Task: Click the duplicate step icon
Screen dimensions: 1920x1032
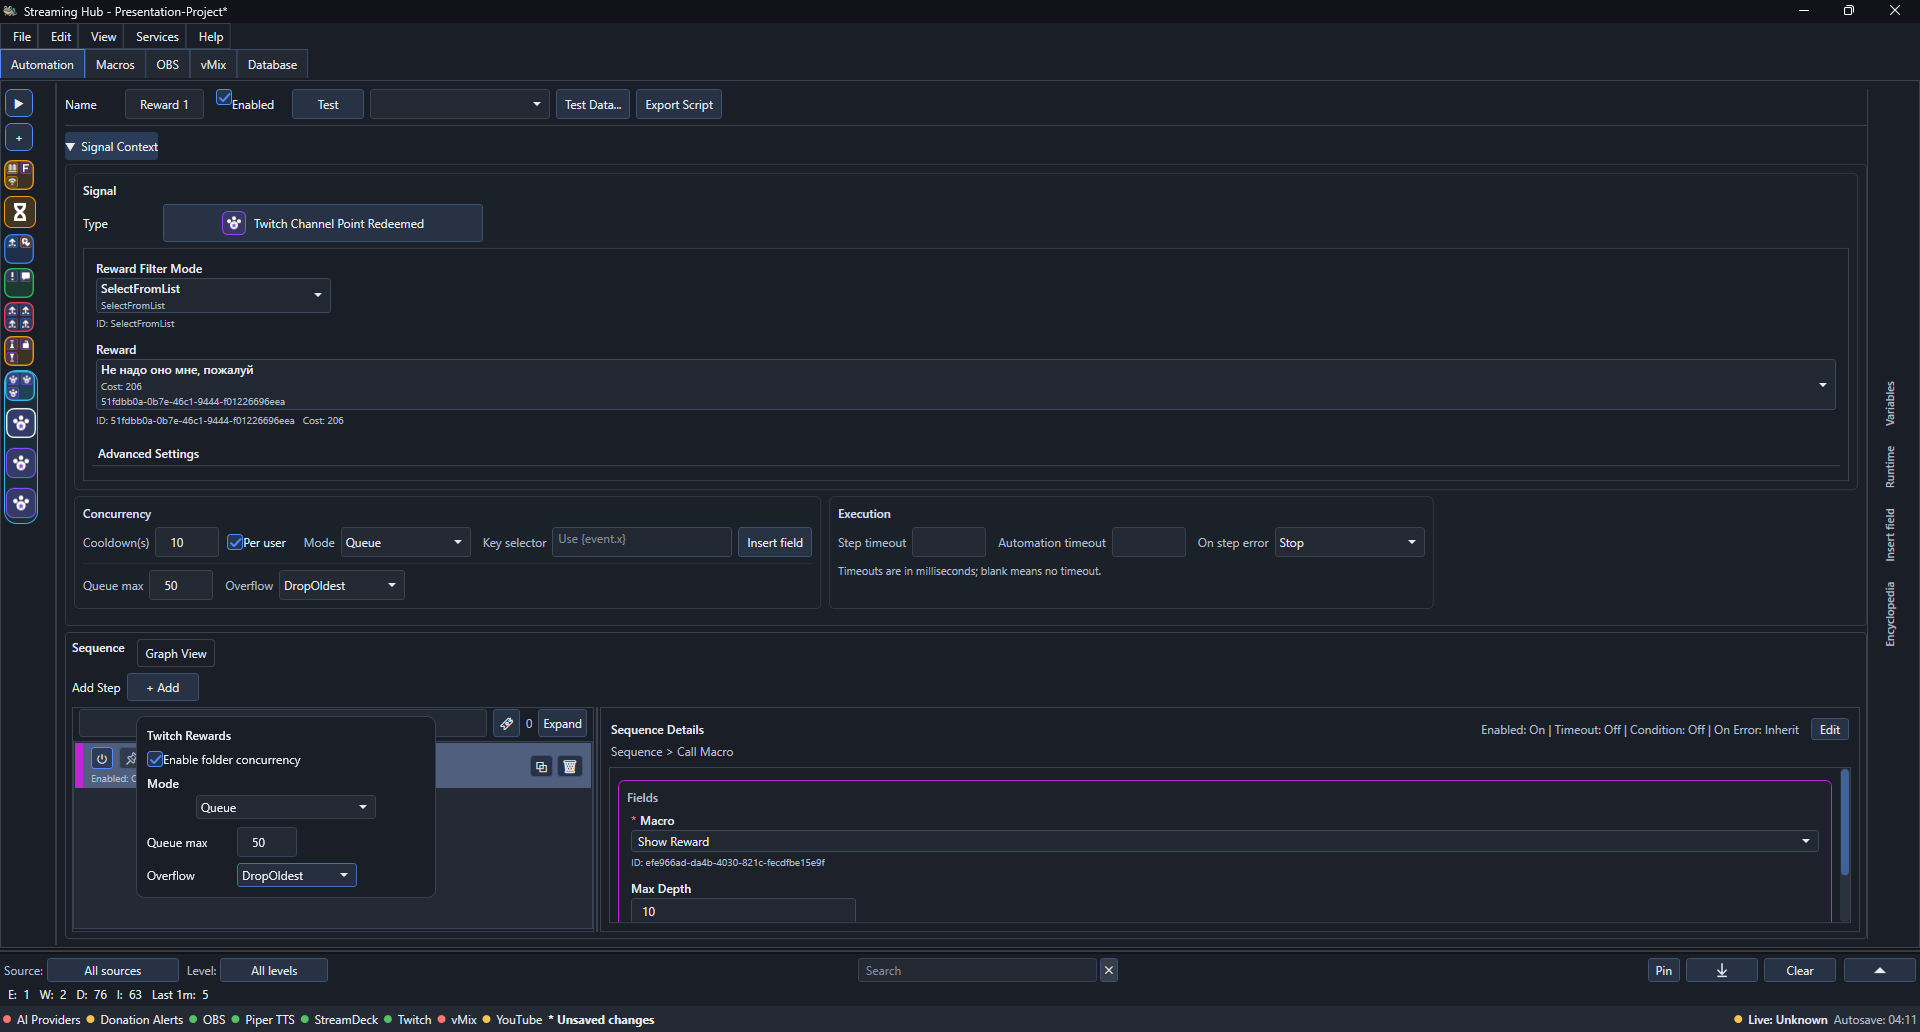Action: [541, 766]
